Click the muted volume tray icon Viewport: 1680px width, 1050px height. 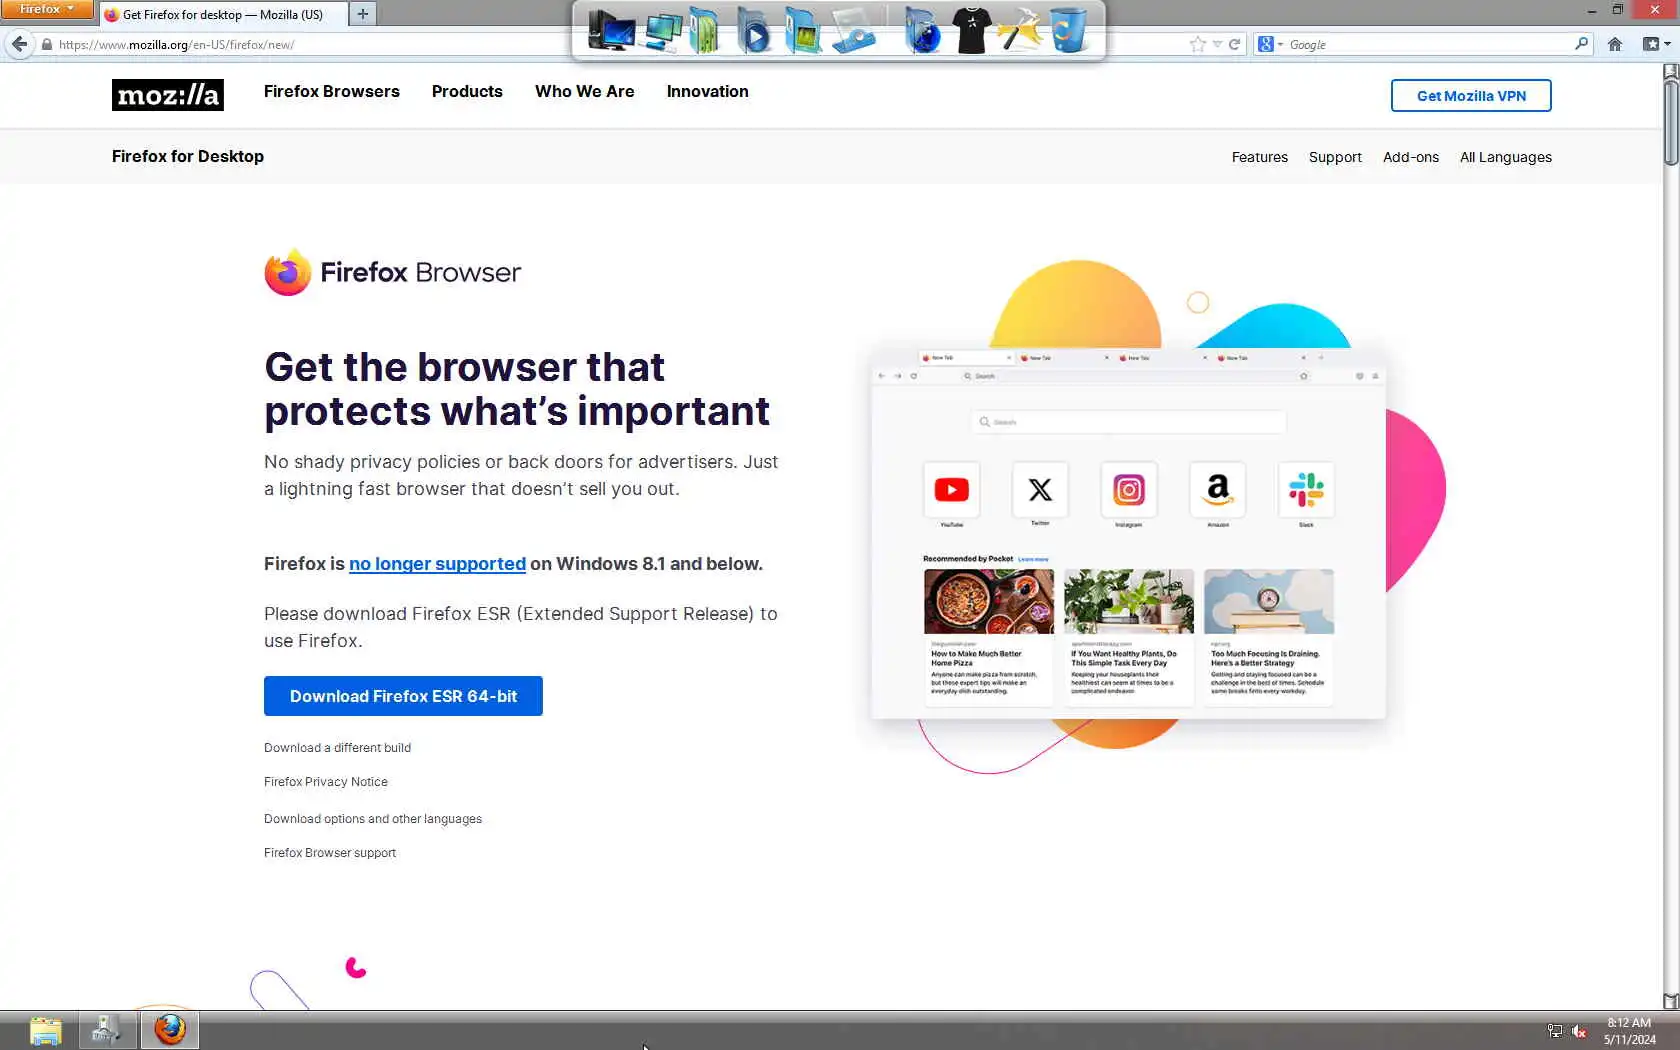click(1579, 1031)
